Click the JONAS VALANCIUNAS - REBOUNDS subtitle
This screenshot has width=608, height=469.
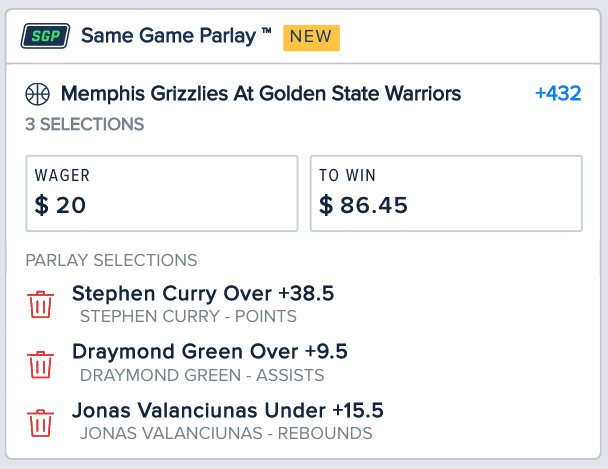pos(226,433)
